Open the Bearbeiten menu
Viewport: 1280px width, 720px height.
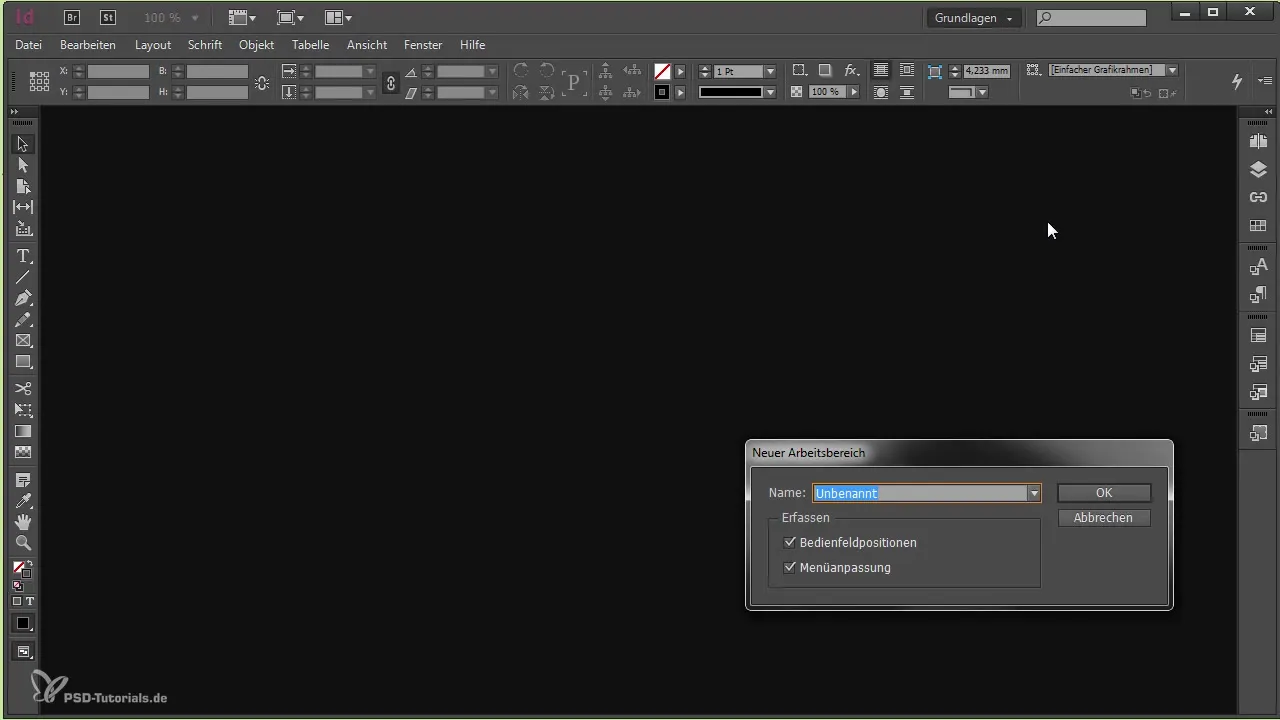(x=88, y=45)
